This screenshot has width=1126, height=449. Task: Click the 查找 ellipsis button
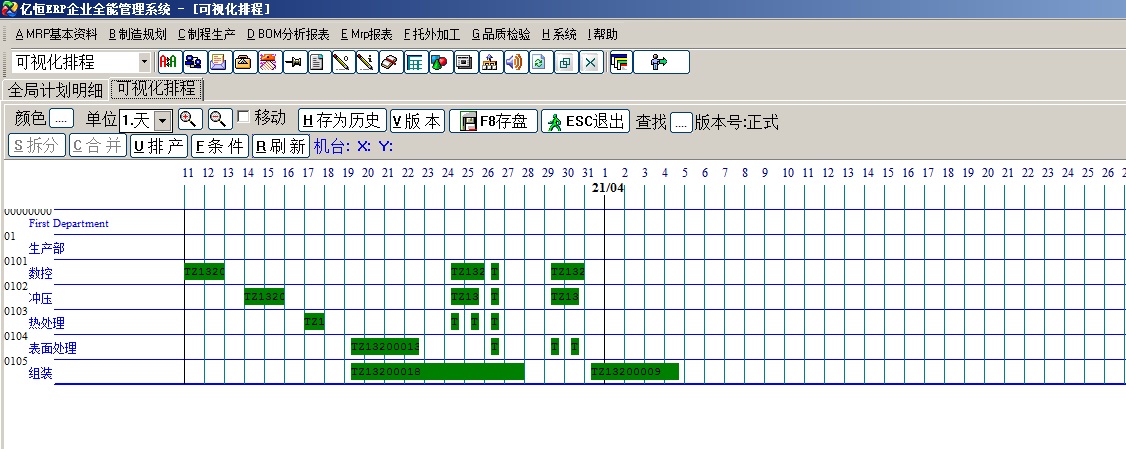pyautogui.click(x=681, y=122)
